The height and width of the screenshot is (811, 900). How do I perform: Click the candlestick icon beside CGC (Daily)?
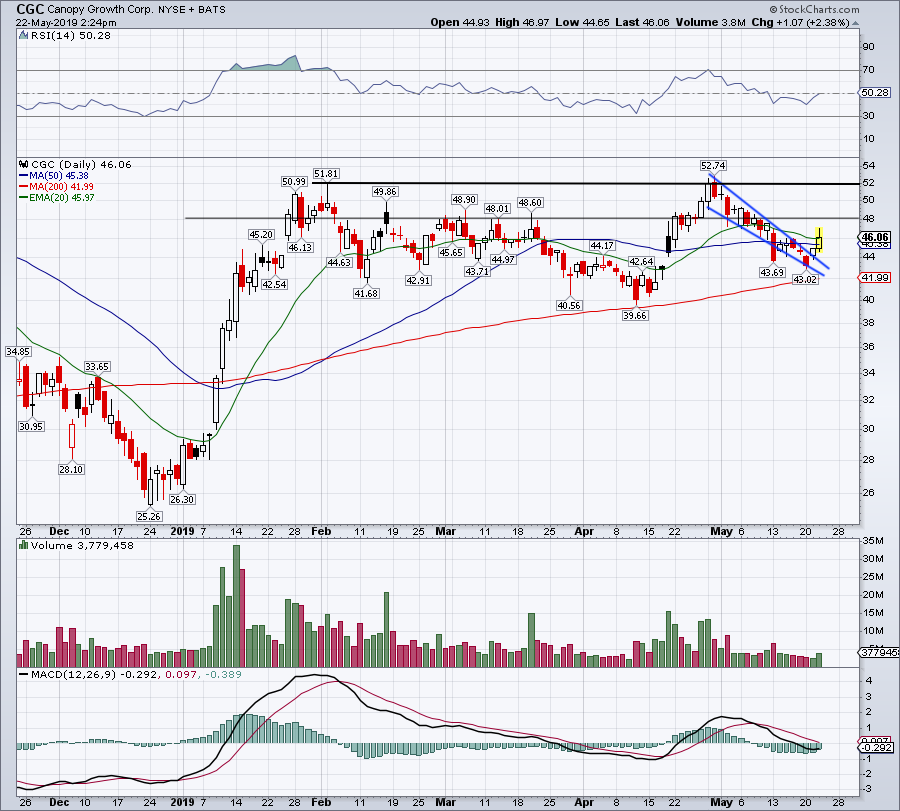(24, 164)
